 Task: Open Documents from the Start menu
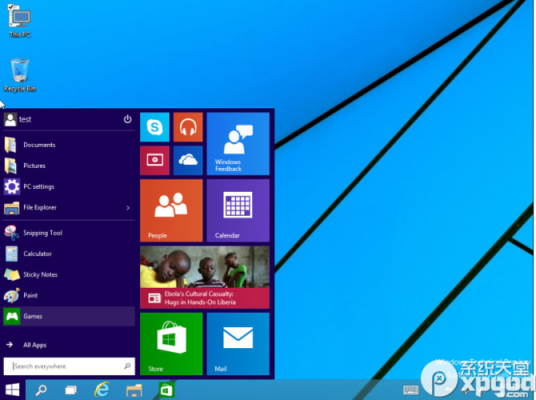[x=69, y=145]
